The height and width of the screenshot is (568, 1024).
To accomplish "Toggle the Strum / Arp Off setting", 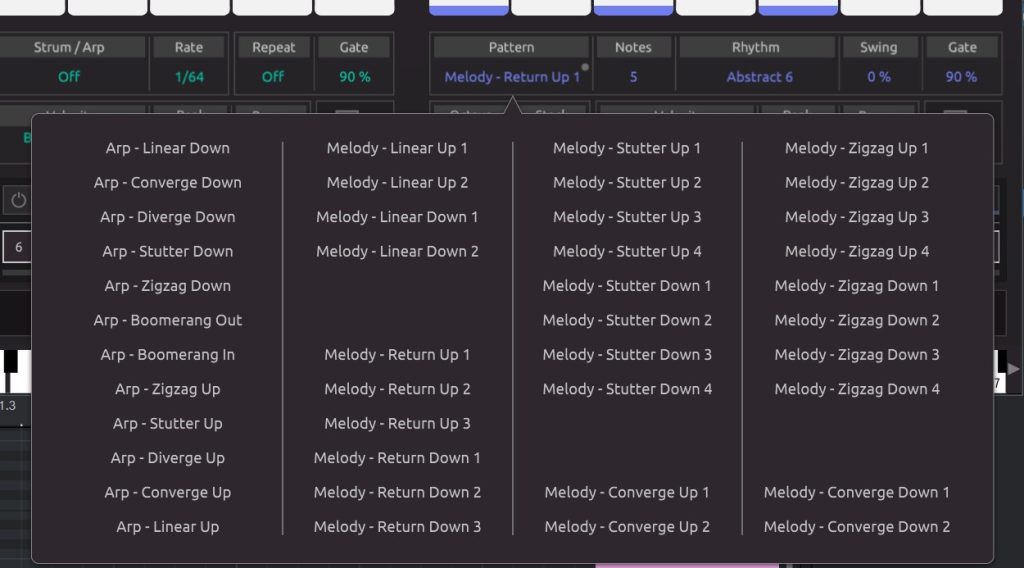I will point(68,77).
